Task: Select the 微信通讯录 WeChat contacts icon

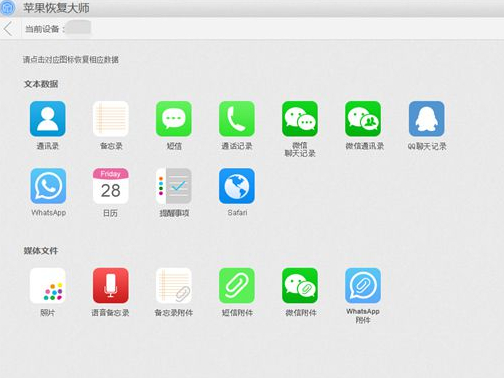Action: click(363, 119)
